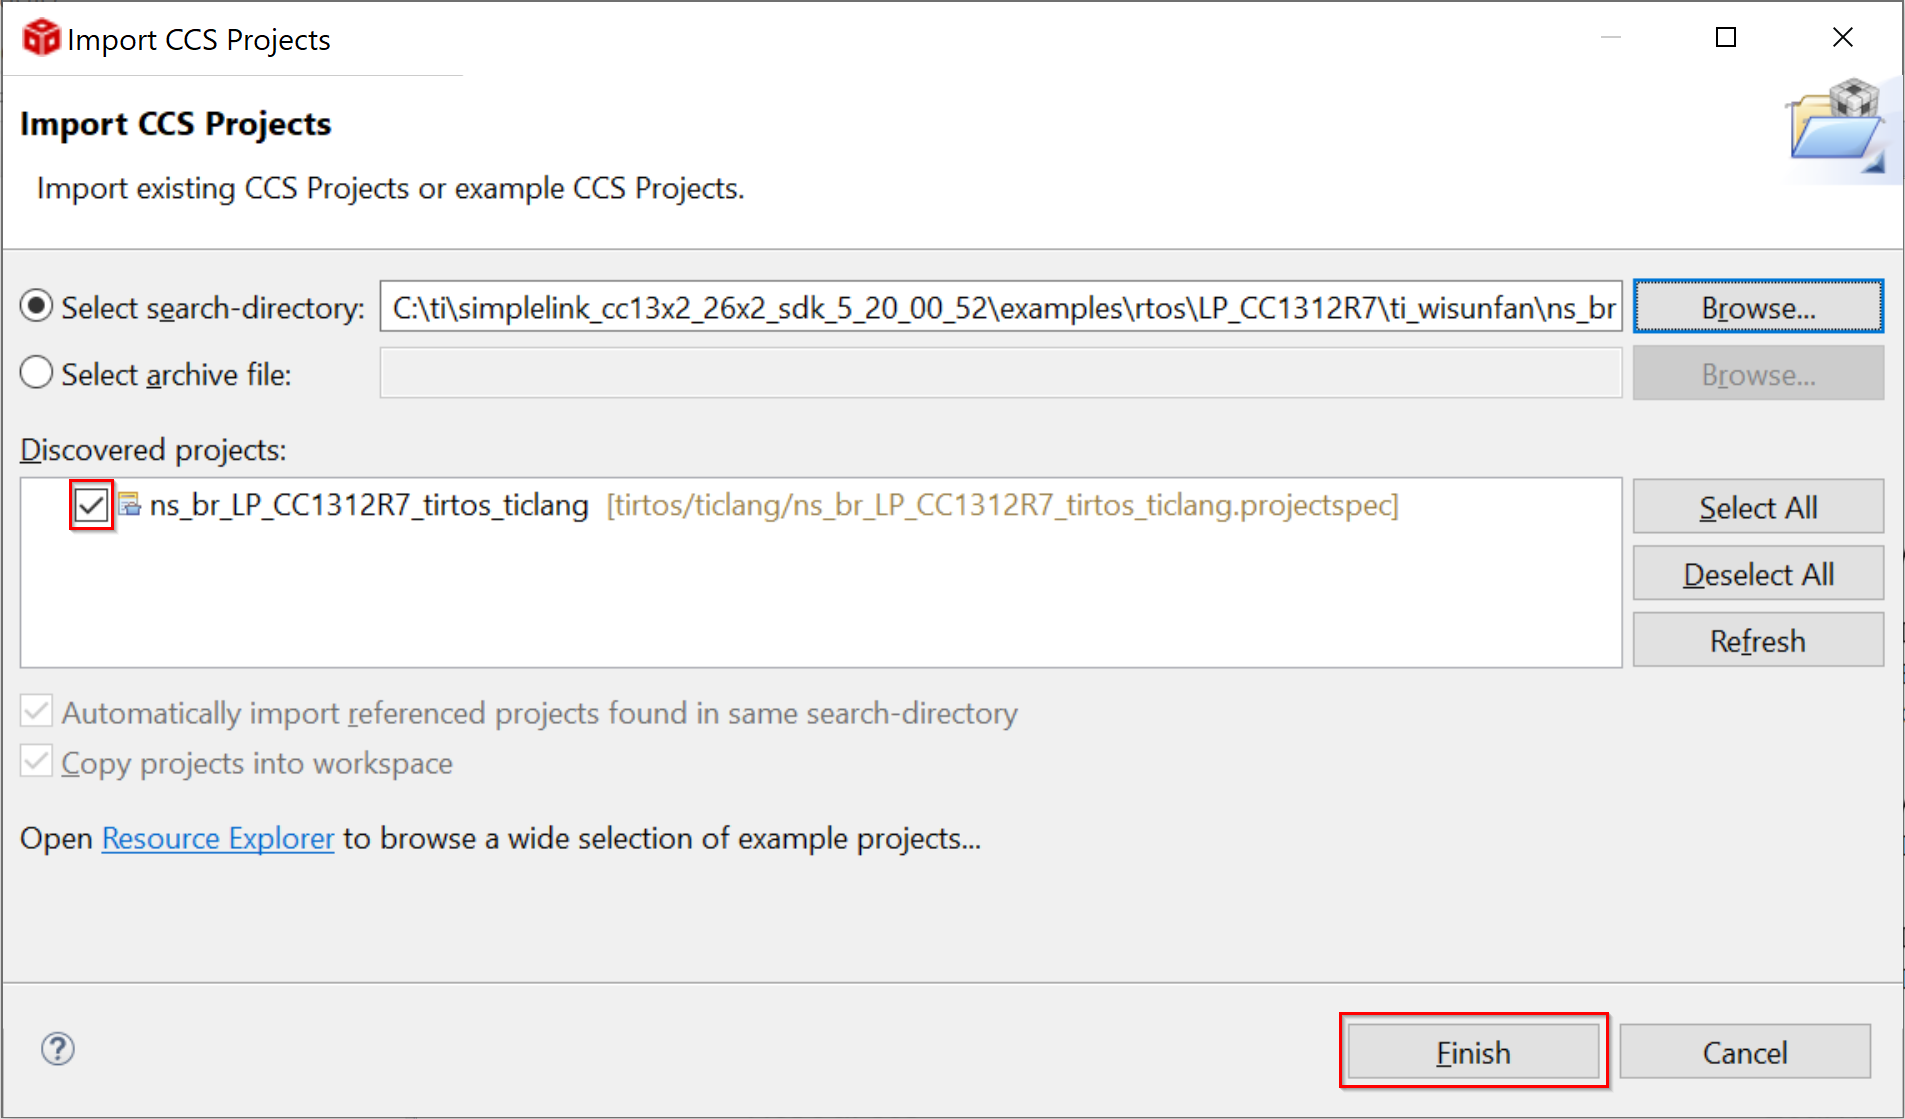Open the Resource Explorer link
This screenshot has width=1905, height=1119.
[218, 838]
